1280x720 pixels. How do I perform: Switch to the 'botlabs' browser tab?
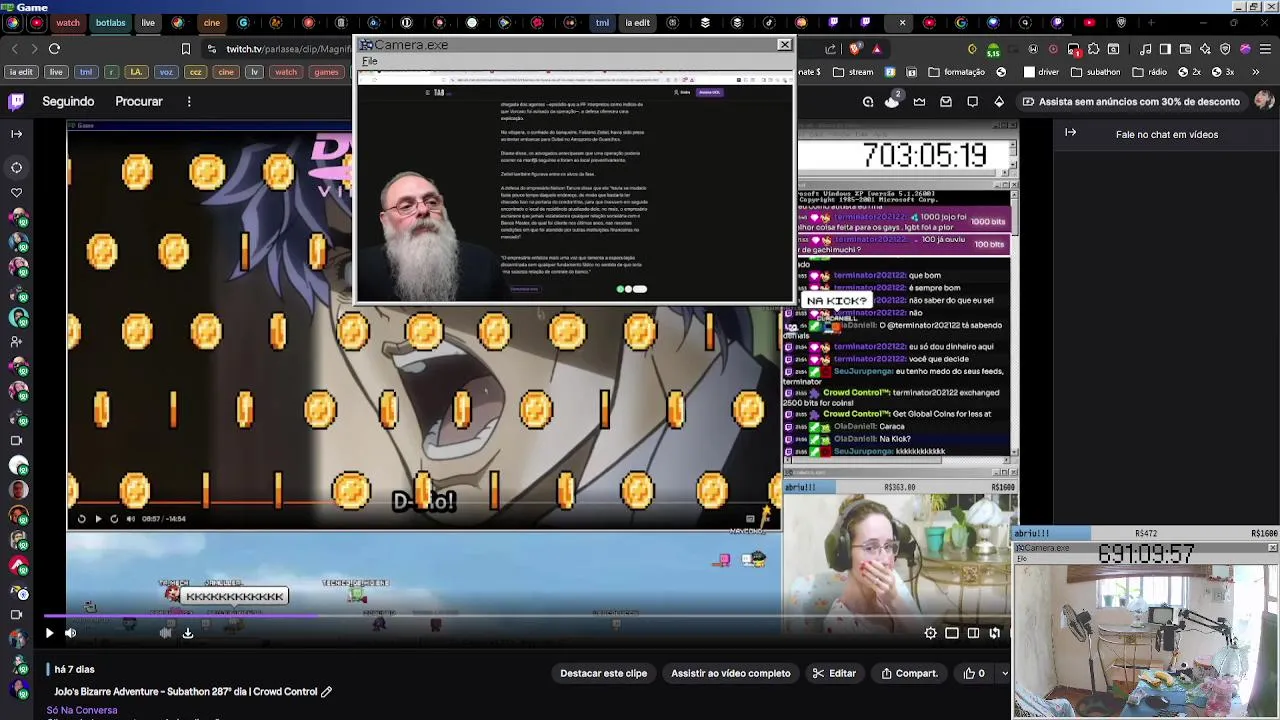click(110, 22)
